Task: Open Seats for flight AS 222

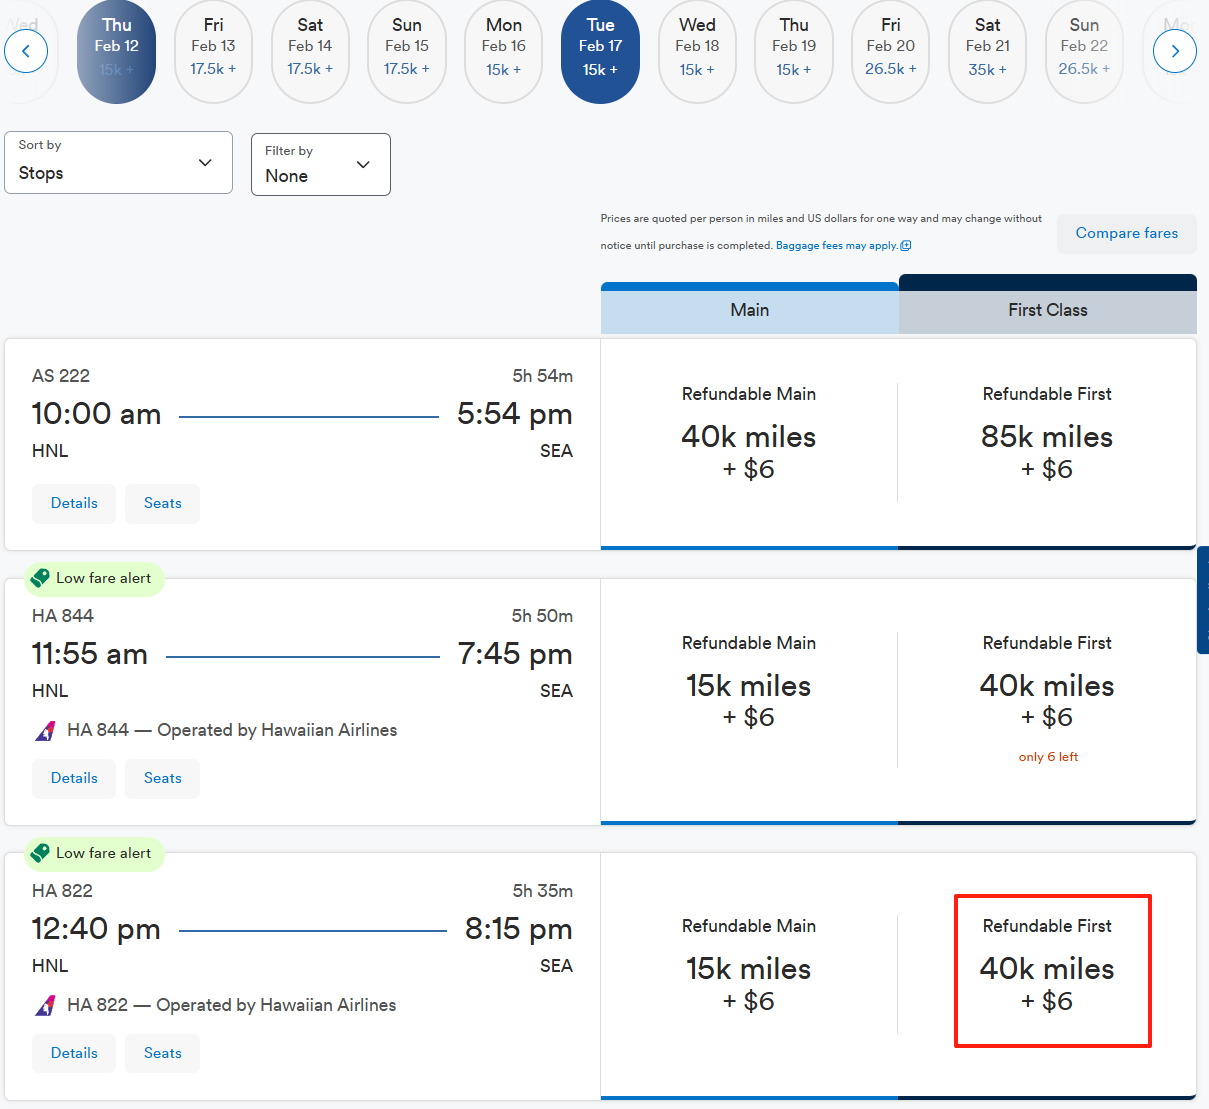Action: (x=162, y=503)
